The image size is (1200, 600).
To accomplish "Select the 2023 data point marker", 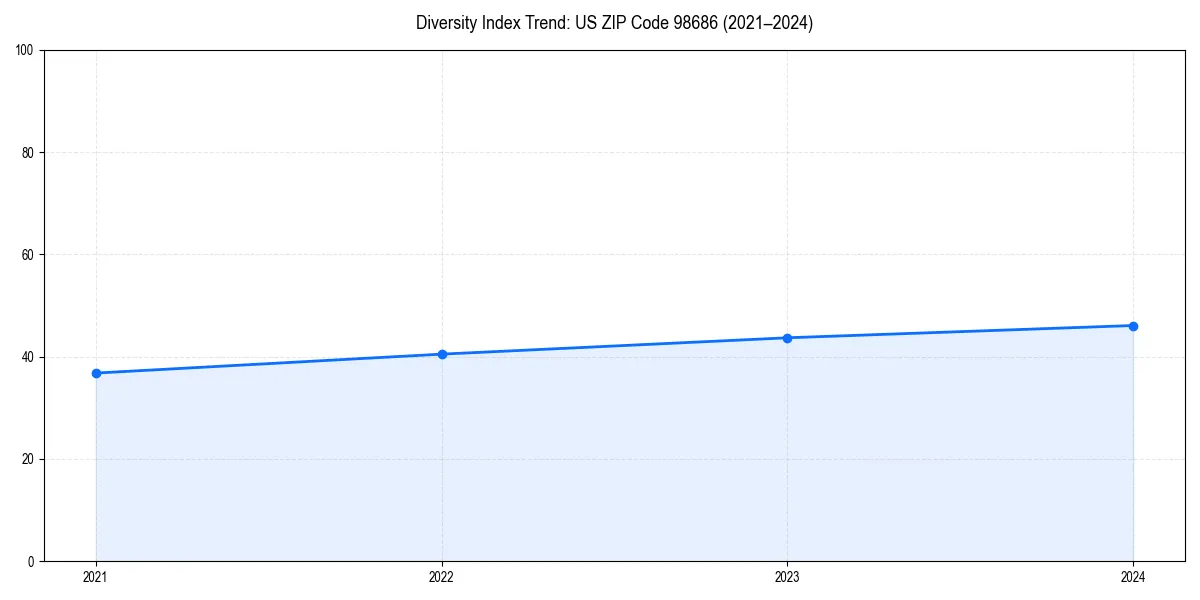I will pos(787,337).
